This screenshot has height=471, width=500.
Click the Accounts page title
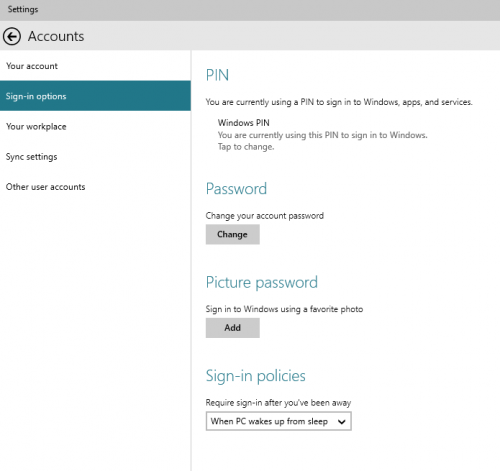(56, 36)
